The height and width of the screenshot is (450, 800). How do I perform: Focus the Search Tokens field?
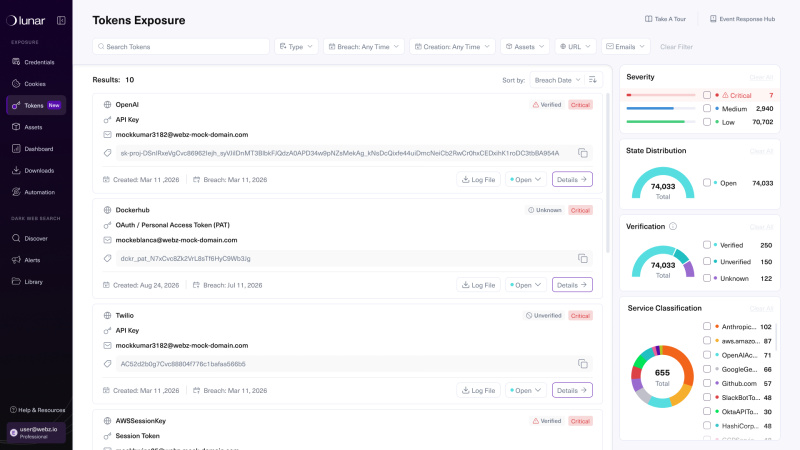tap(181, 46)
